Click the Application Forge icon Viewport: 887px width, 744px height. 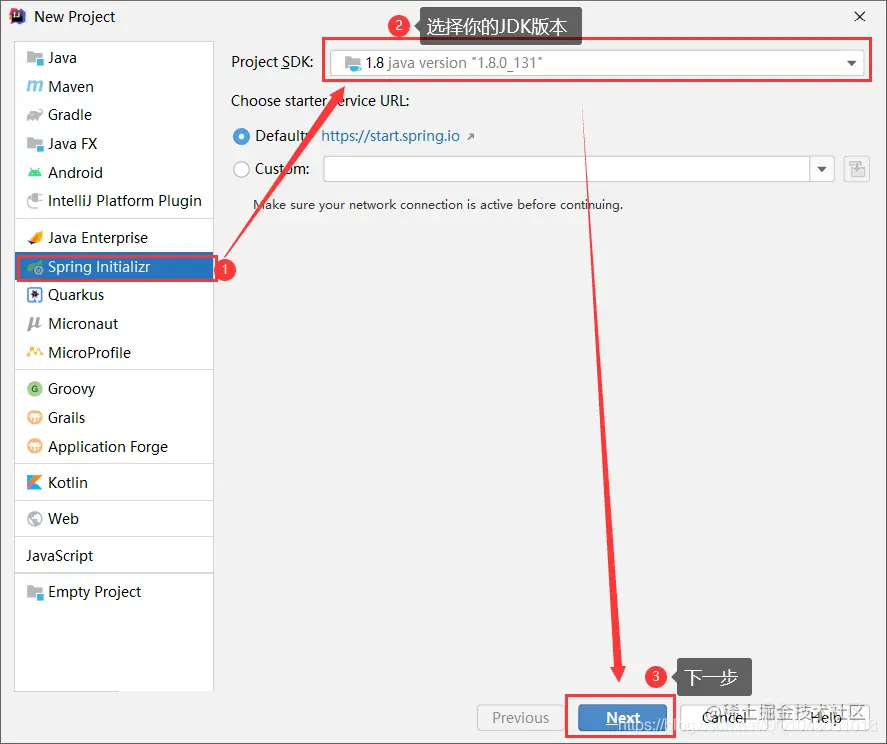point(35,446)
